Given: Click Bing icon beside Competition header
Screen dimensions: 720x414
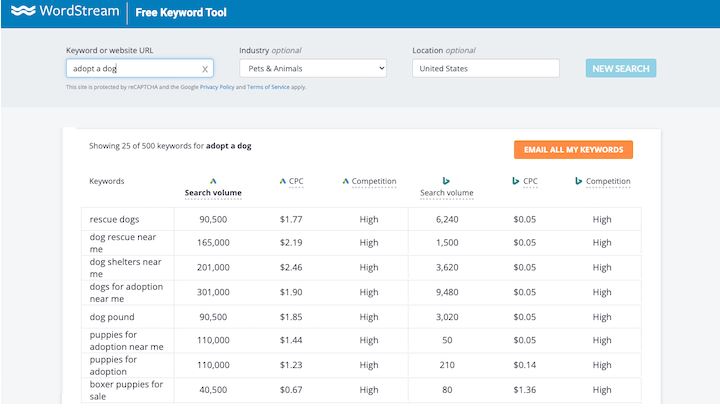Looking at the screenshot, I should pyautogui.click(x=578, y=181).
